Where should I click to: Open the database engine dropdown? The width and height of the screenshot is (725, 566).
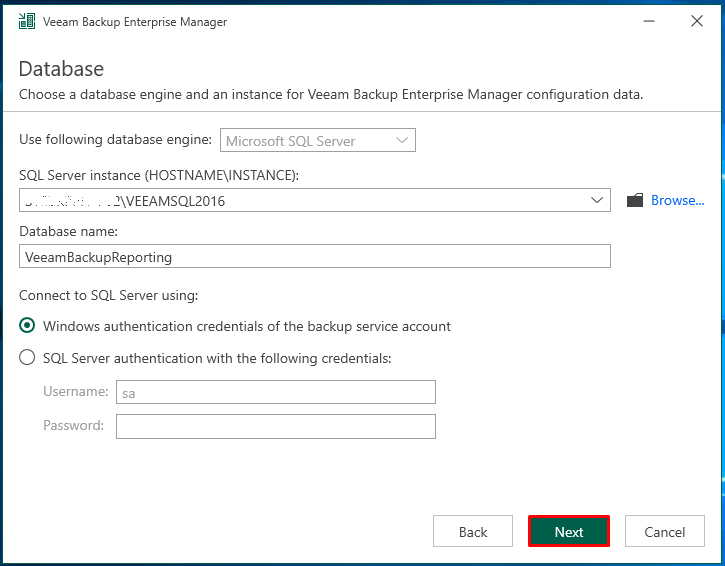click(x=318, y=141)
